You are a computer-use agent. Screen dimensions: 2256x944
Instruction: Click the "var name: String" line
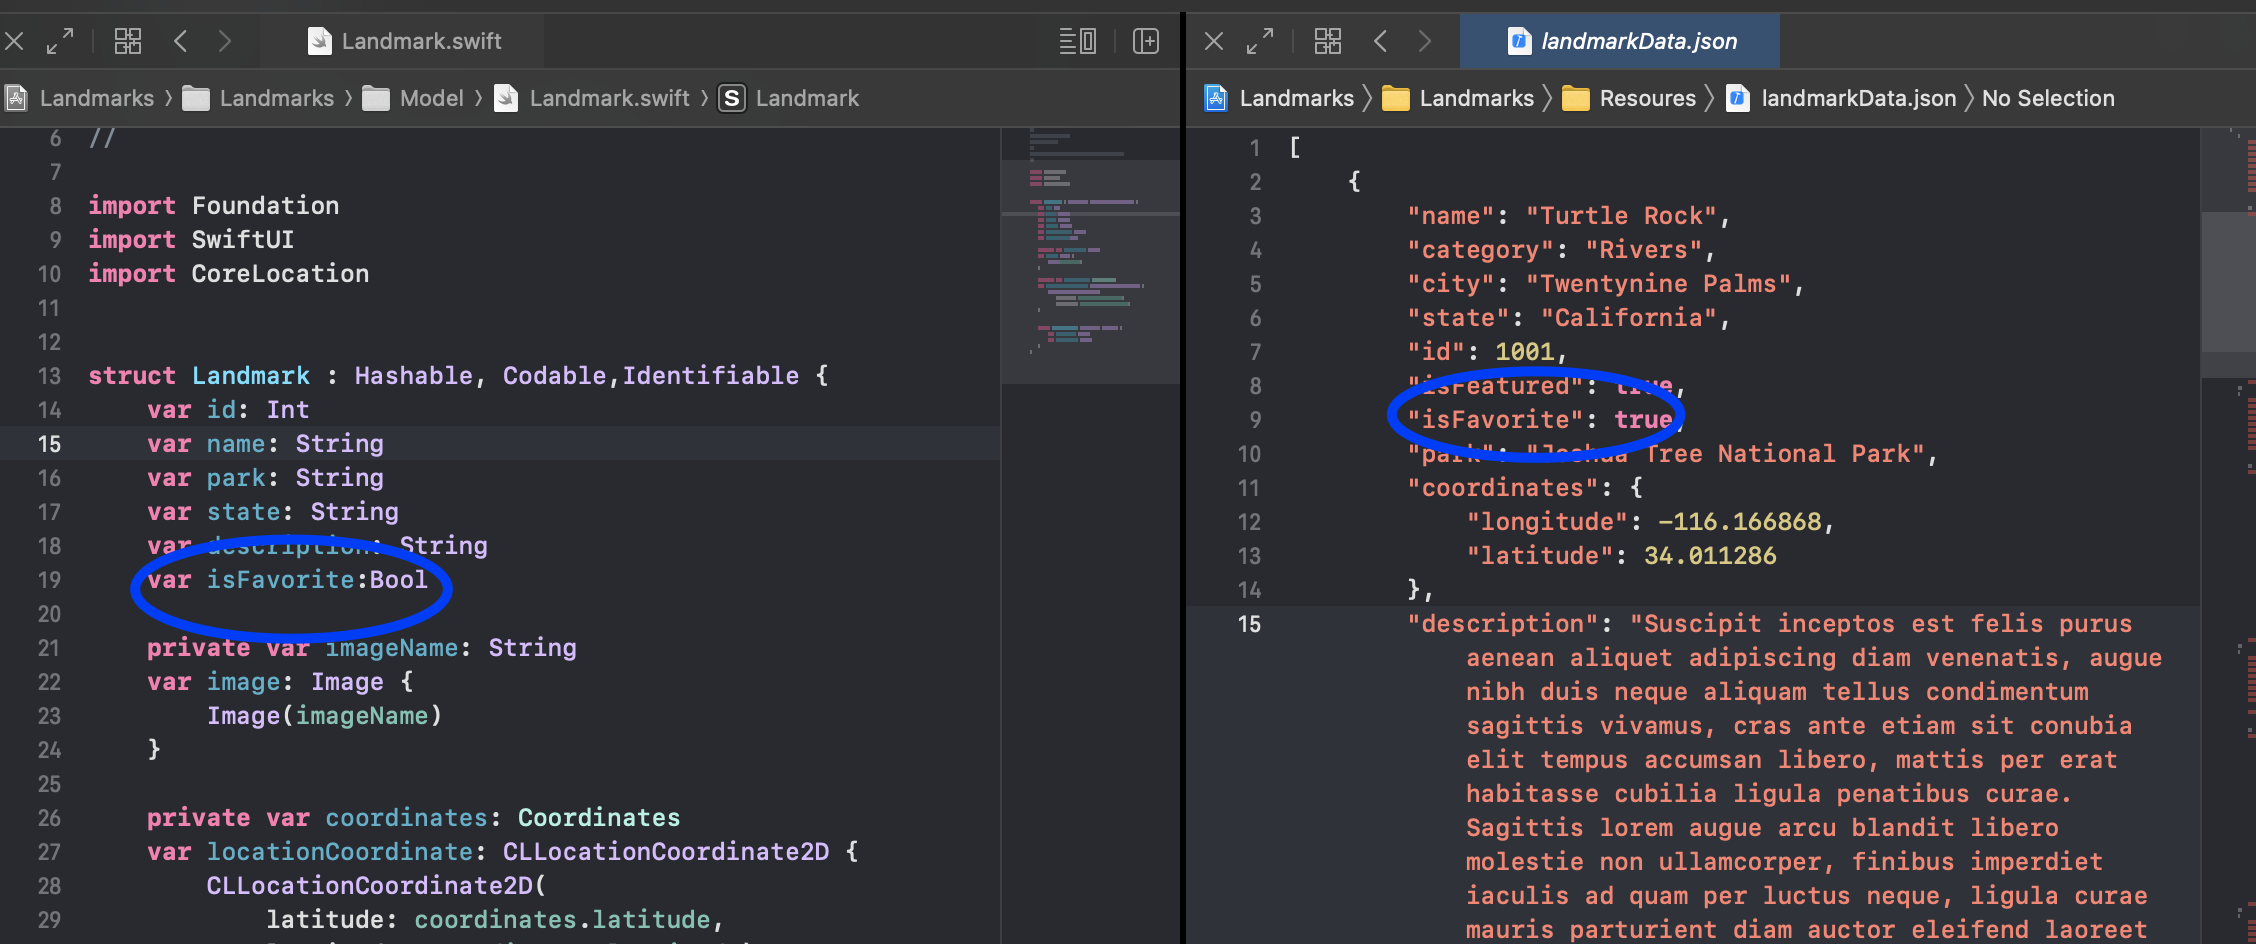tap(265, 444)
